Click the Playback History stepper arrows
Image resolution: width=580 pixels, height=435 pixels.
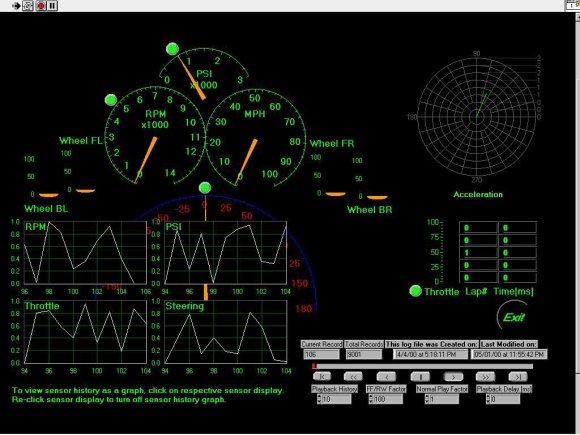point(319,399)
